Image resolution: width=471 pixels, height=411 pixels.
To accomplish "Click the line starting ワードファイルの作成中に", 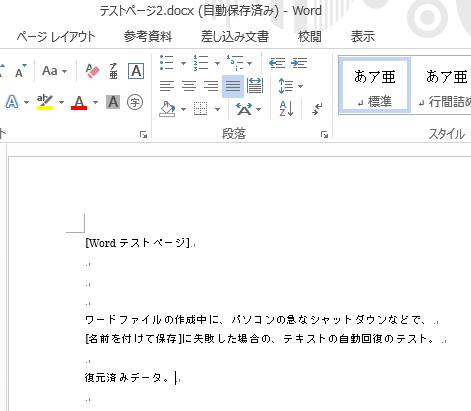I will (x=255, y=320).
